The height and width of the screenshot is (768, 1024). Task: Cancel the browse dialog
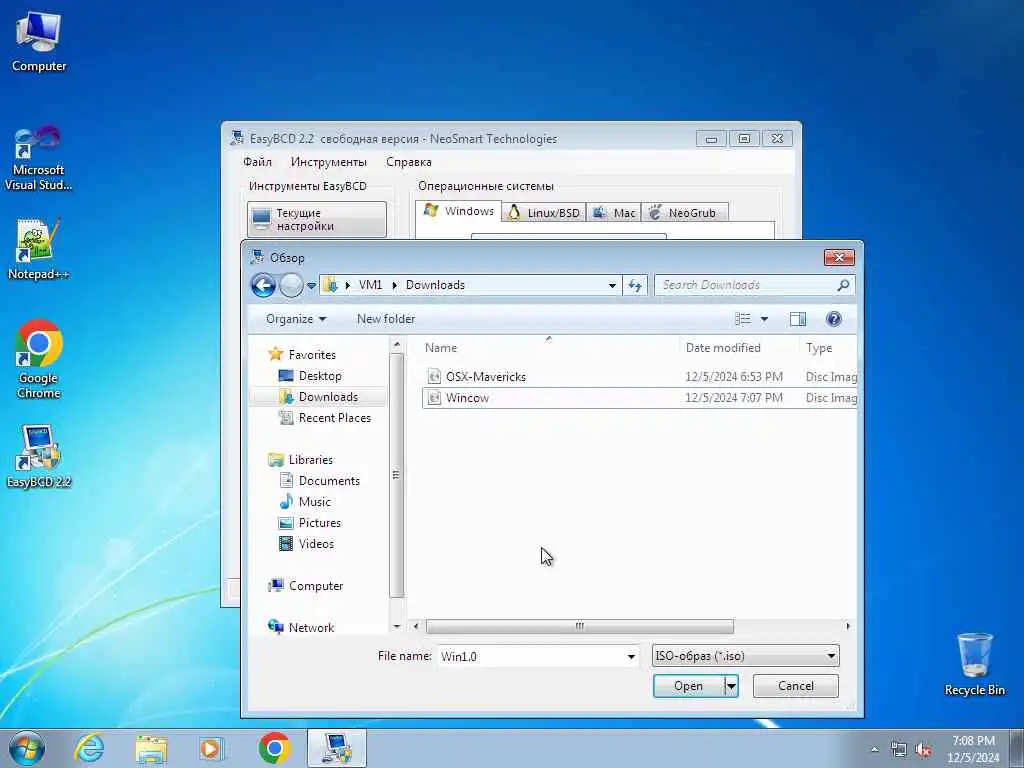(795, 686)
